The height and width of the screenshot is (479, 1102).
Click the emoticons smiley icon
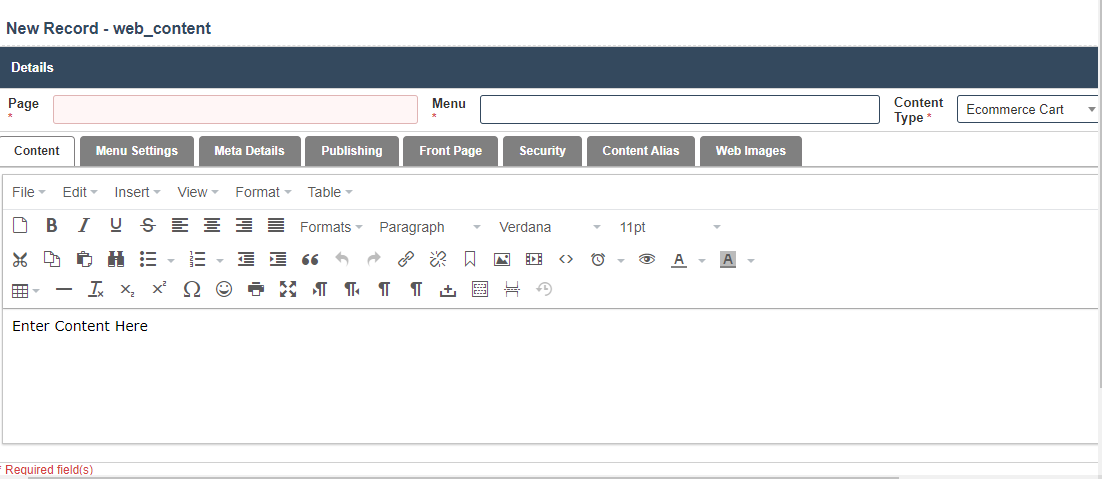pos(224,289)
